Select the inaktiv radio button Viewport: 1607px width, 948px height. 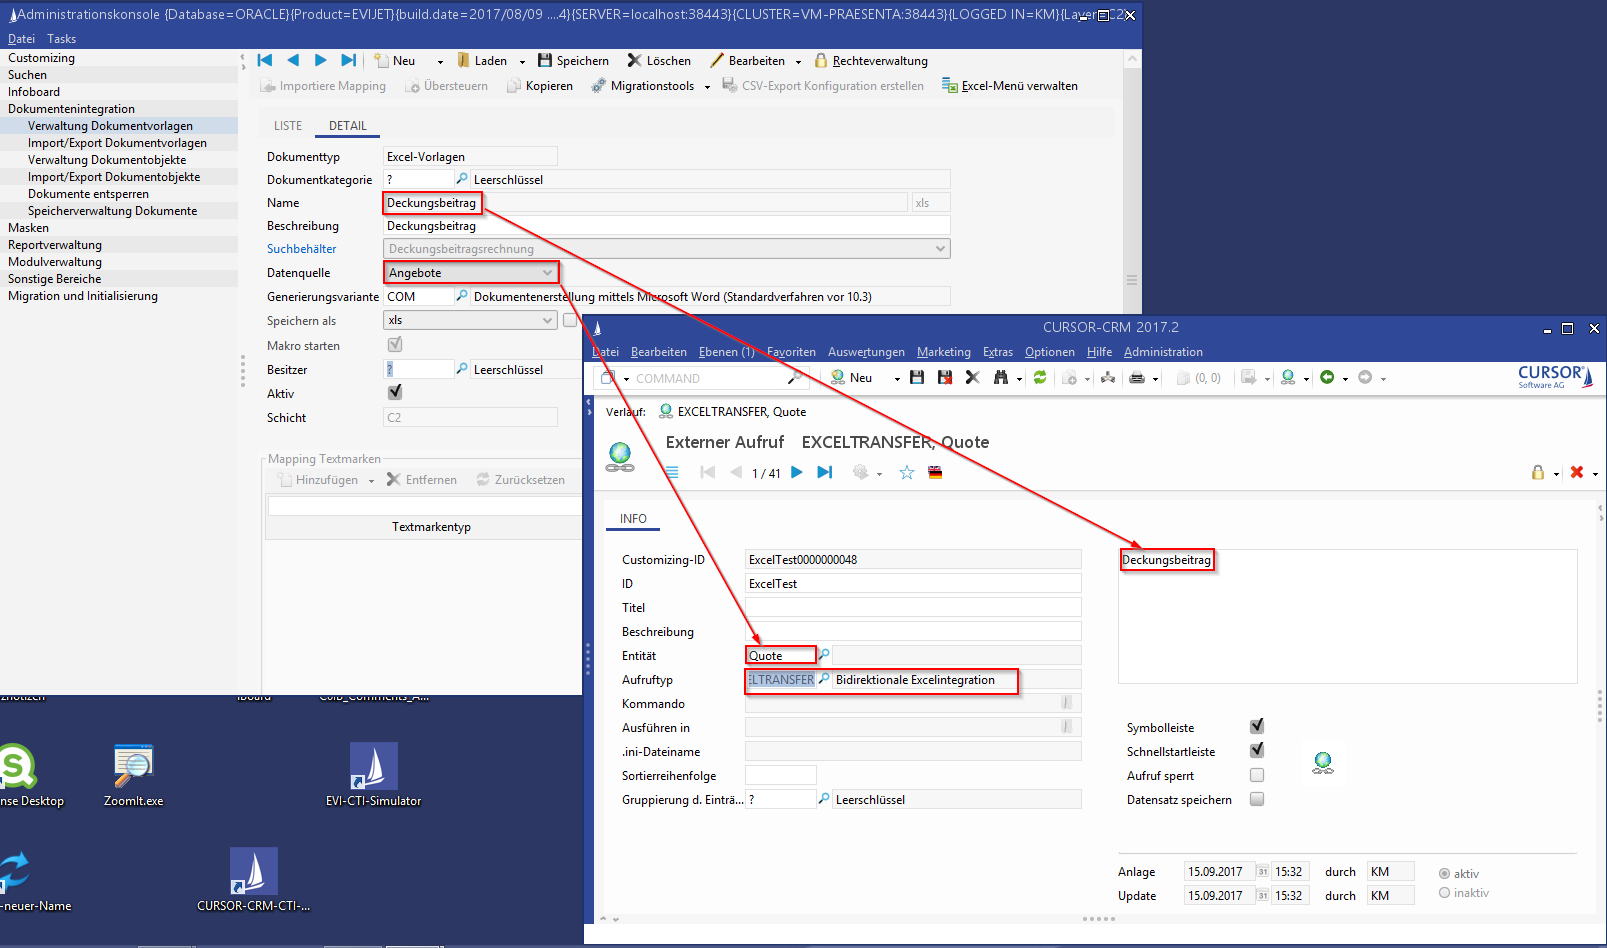[1444, 893]
